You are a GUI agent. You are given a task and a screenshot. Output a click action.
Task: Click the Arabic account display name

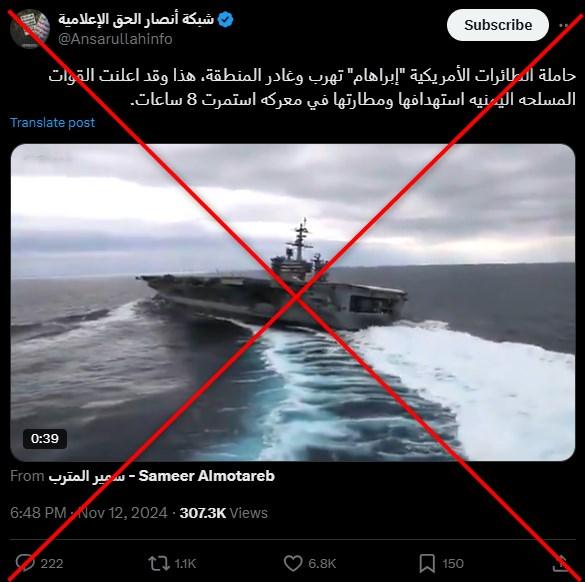pyautogui.click(x=136, y=19)
